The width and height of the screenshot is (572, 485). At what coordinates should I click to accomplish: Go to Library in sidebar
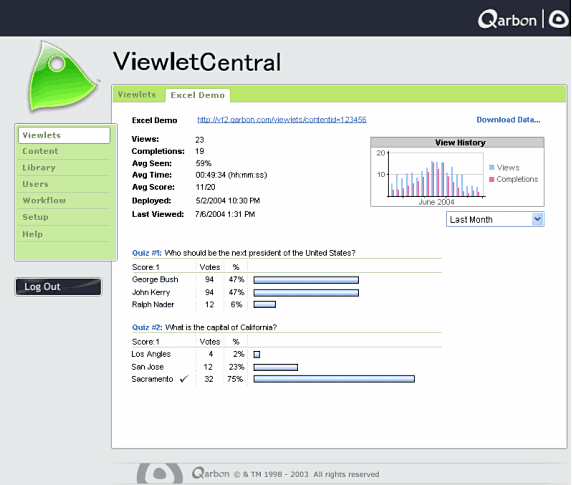[63, 168]
